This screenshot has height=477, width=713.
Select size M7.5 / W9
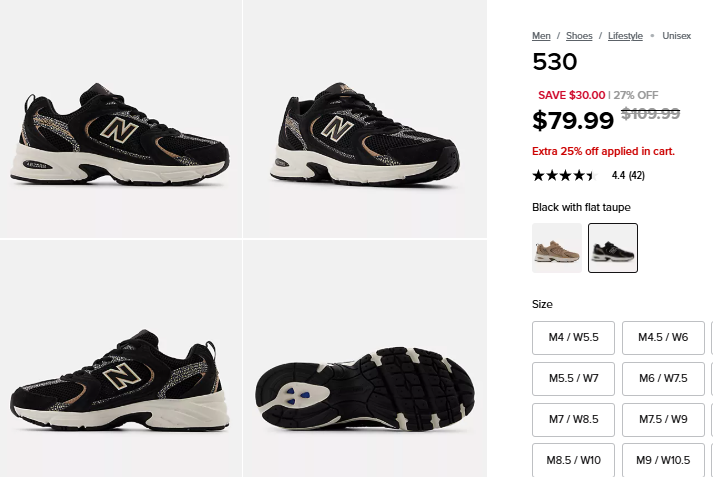click(663, 419)
